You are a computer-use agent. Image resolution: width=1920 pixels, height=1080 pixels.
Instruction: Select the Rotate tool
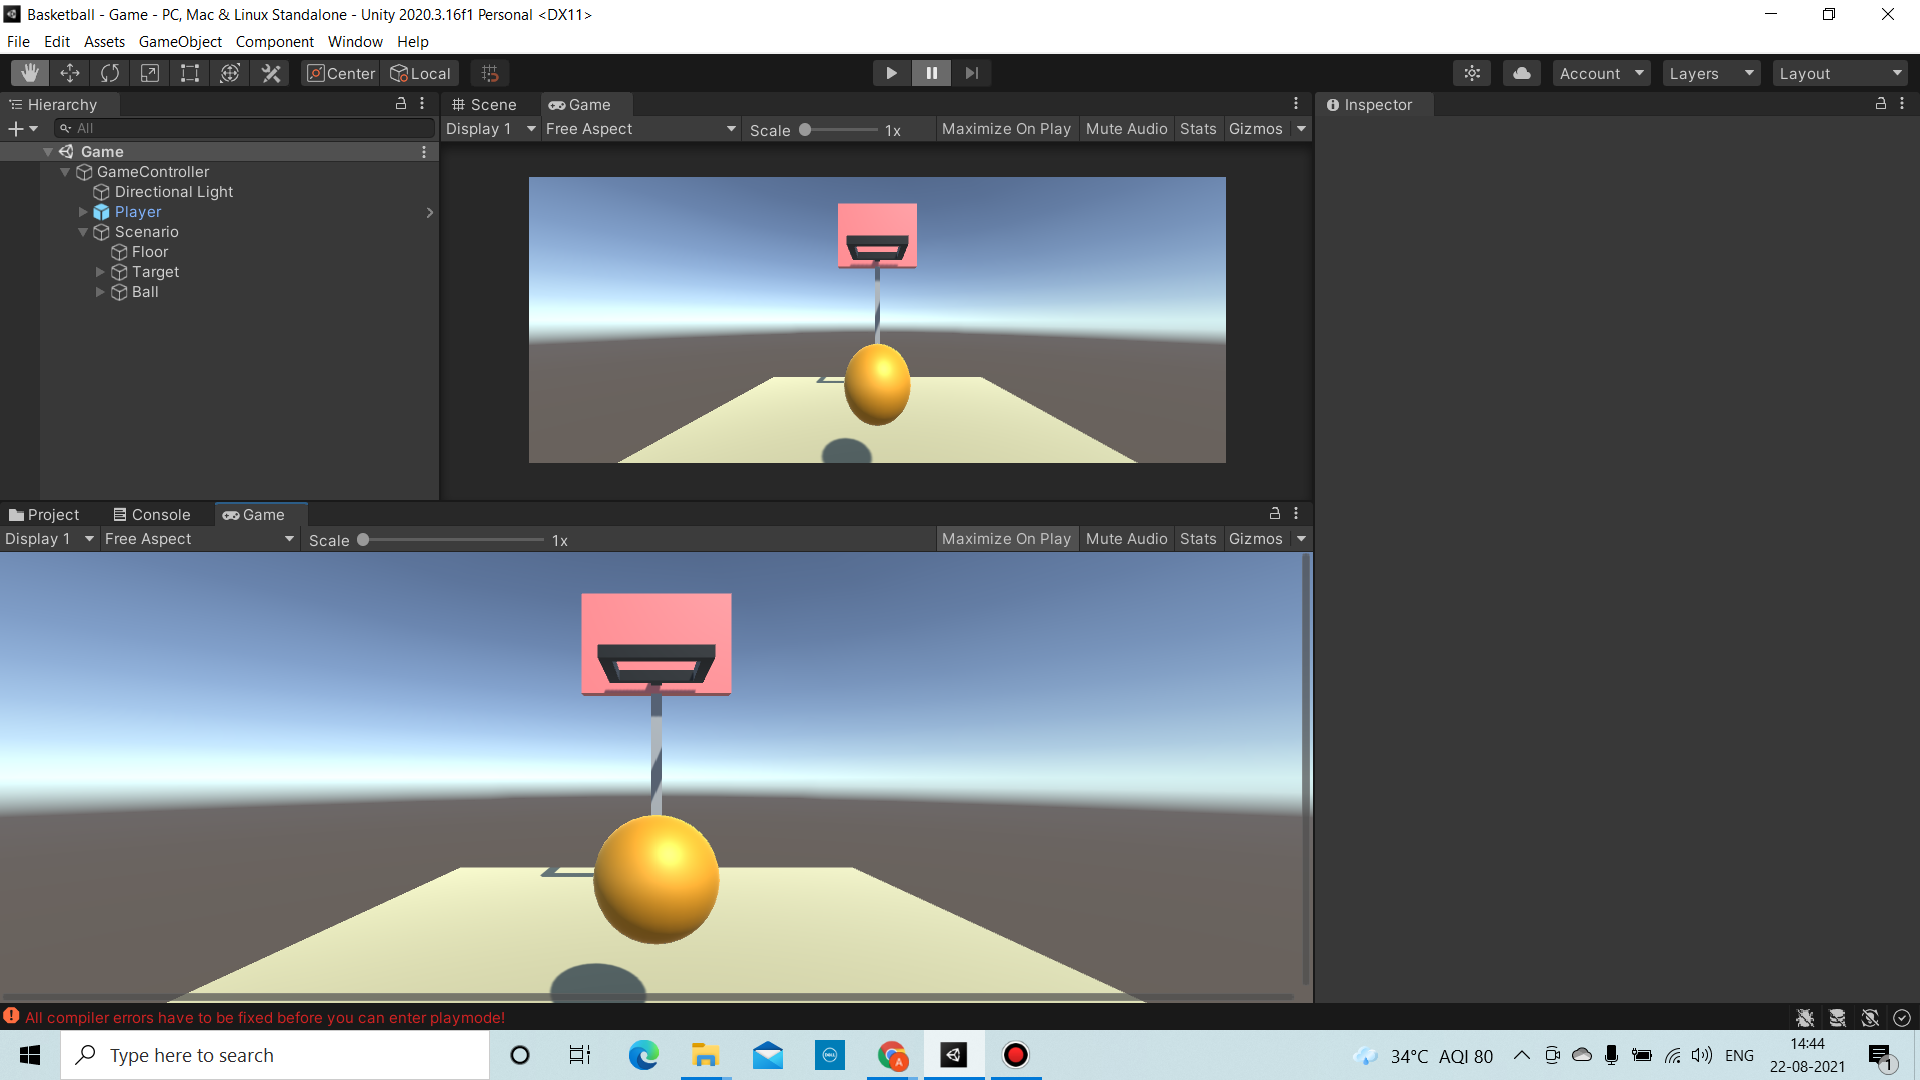[x=110, y=73]
